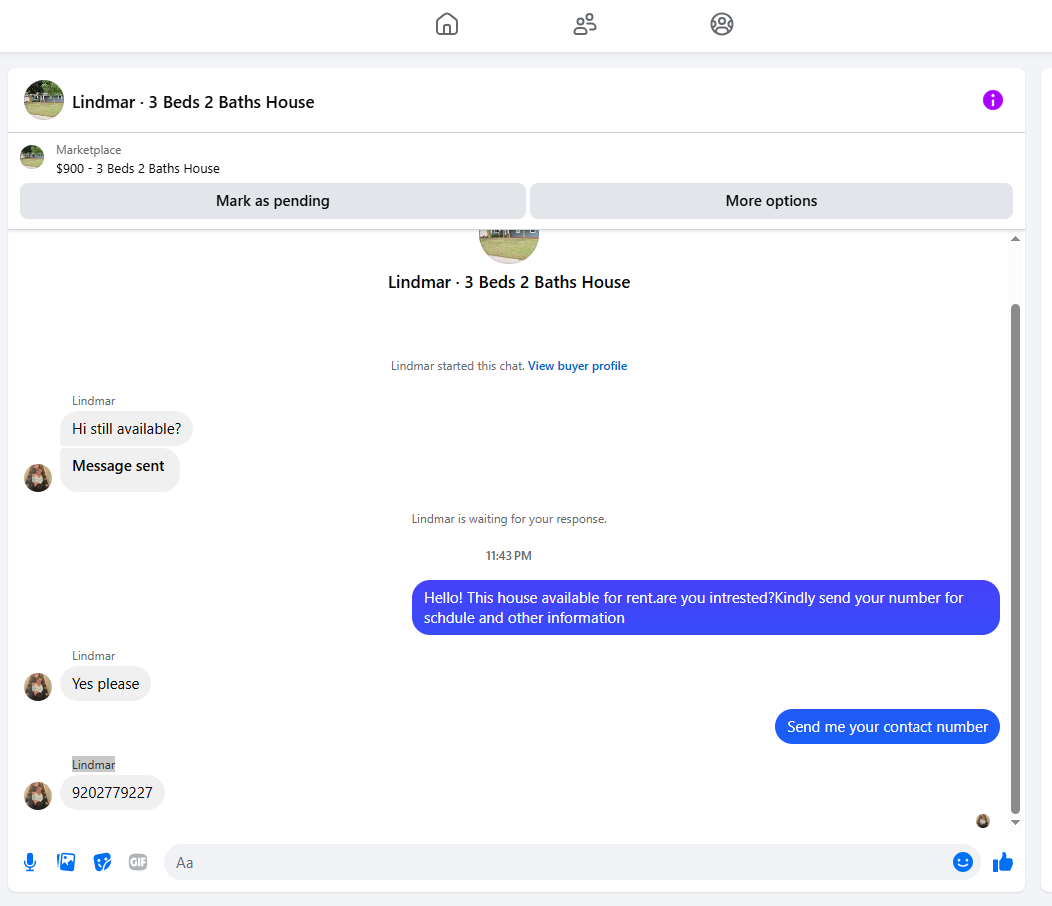Viewport: 1052px width, 906px height.
Task: Open More options for the listing
Action: tap(771, 201)
